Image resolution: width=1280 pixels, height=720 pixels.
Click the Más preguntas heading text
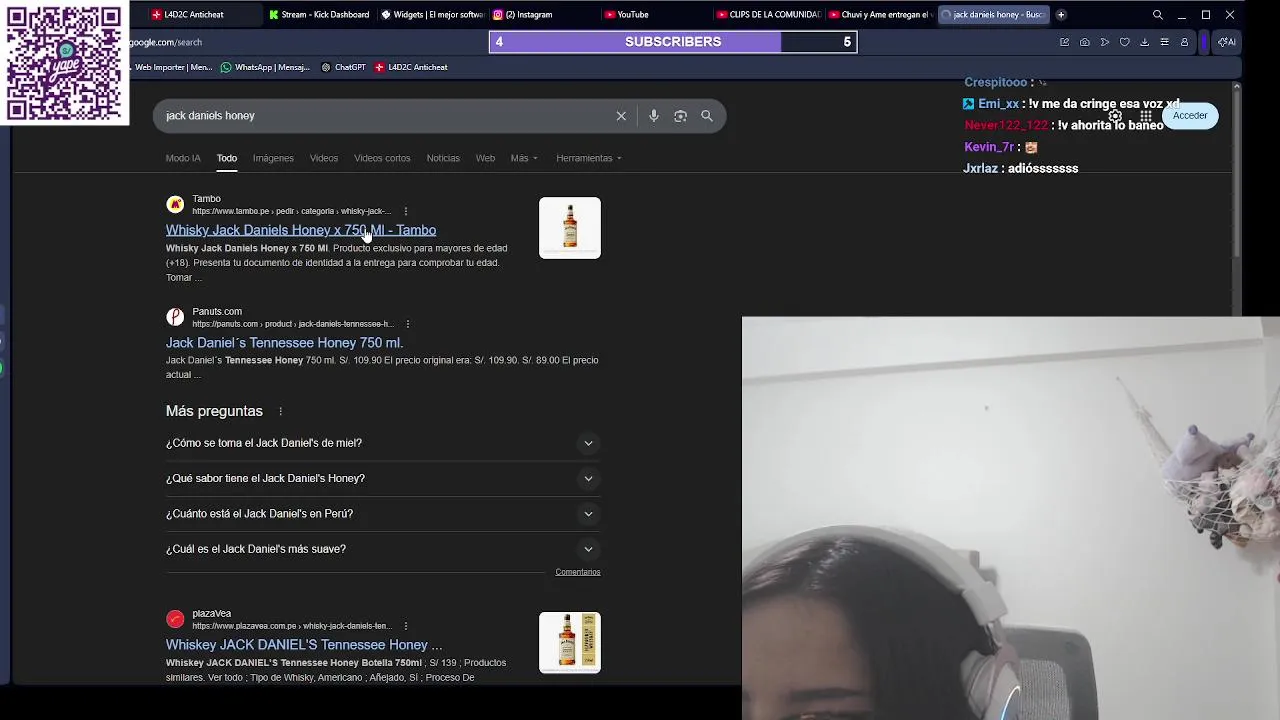[x=214, y=411]
